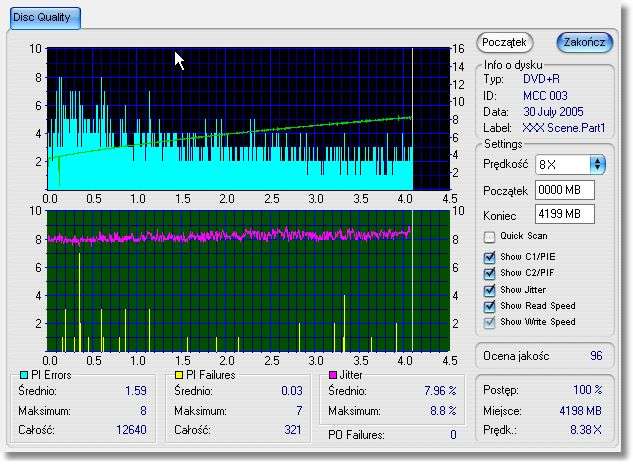Toggle the Show Jitter checkbox
Viewport: 633px width, 464px height.
[489, 290]
